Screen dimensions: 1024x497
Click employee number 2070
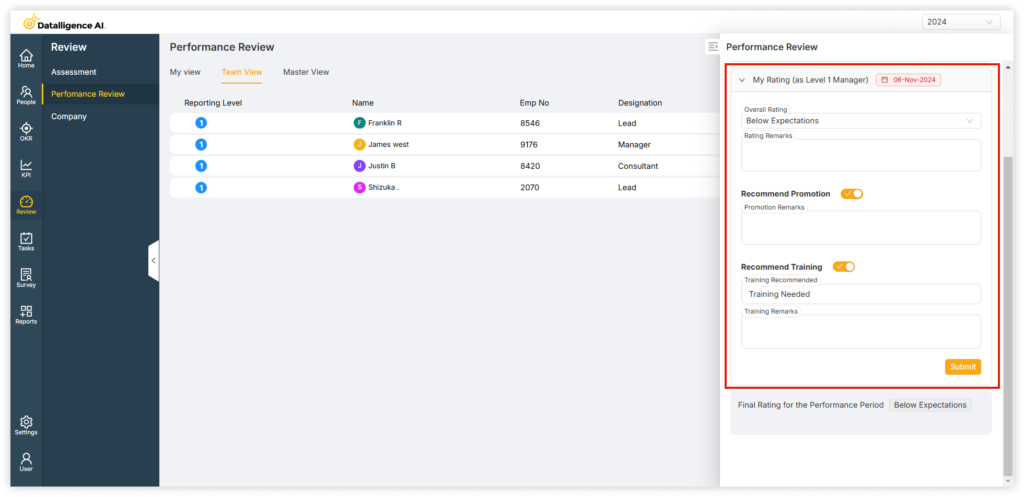point(530,187)
